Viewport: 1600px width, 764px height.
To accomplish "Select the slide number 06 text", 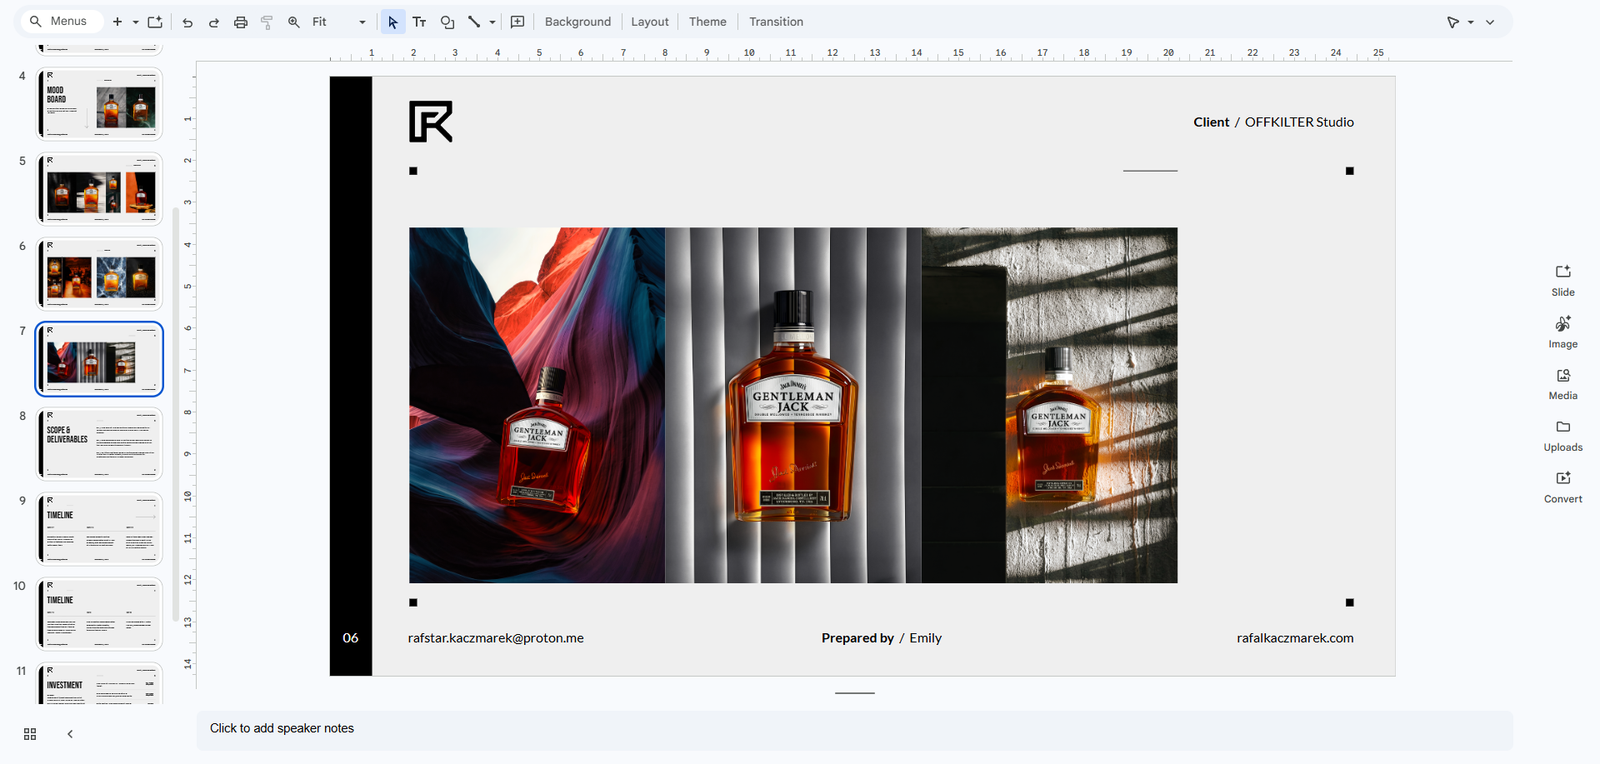I will (x=351, y=638).
